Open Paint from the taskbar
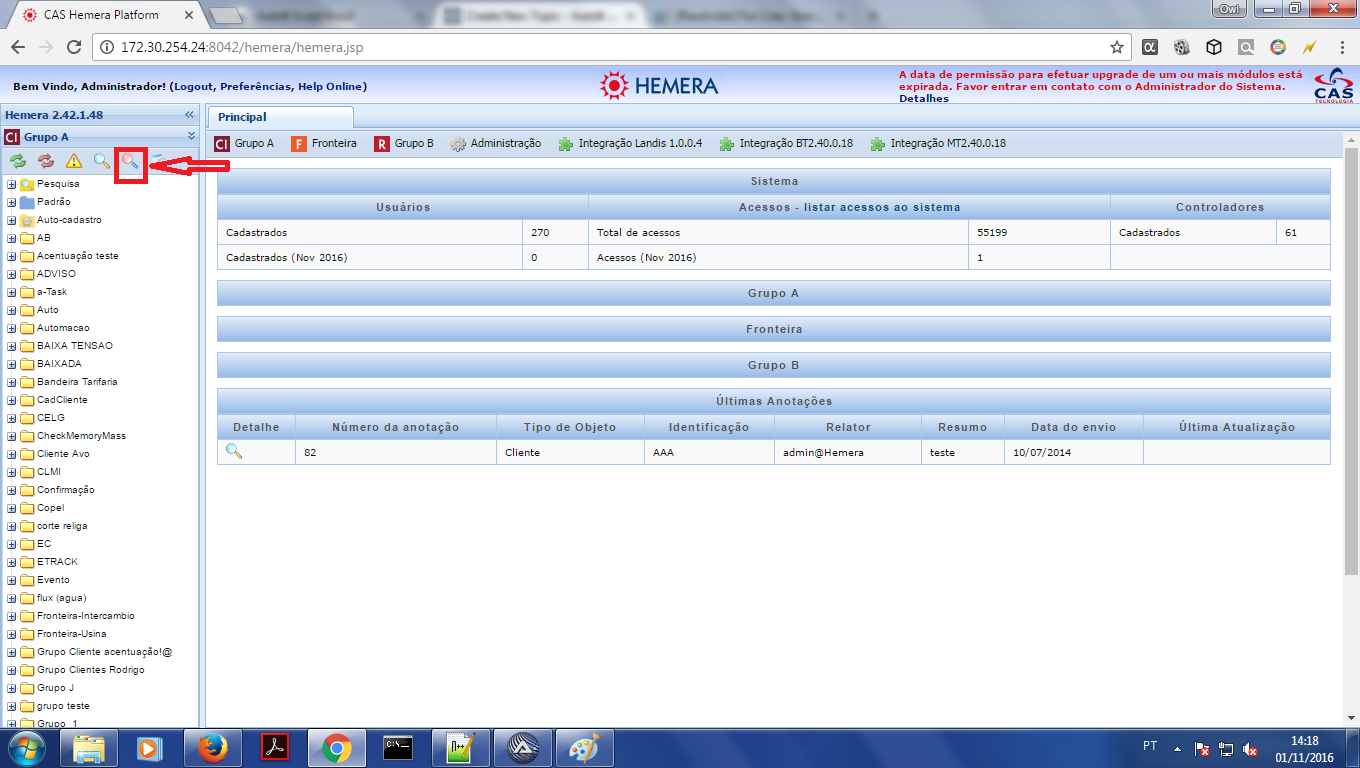Screen dimensions: 1360x768 pos(584,748)
